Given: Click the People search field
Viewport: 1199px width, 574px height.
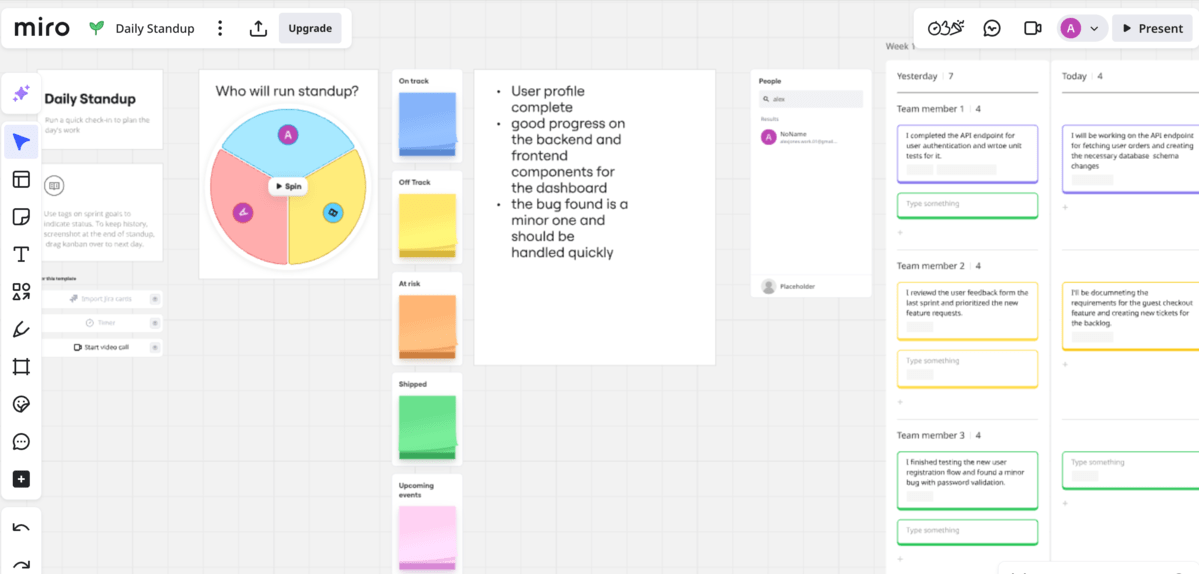Looking at the screenshot, I should click(x=810, y=99).
